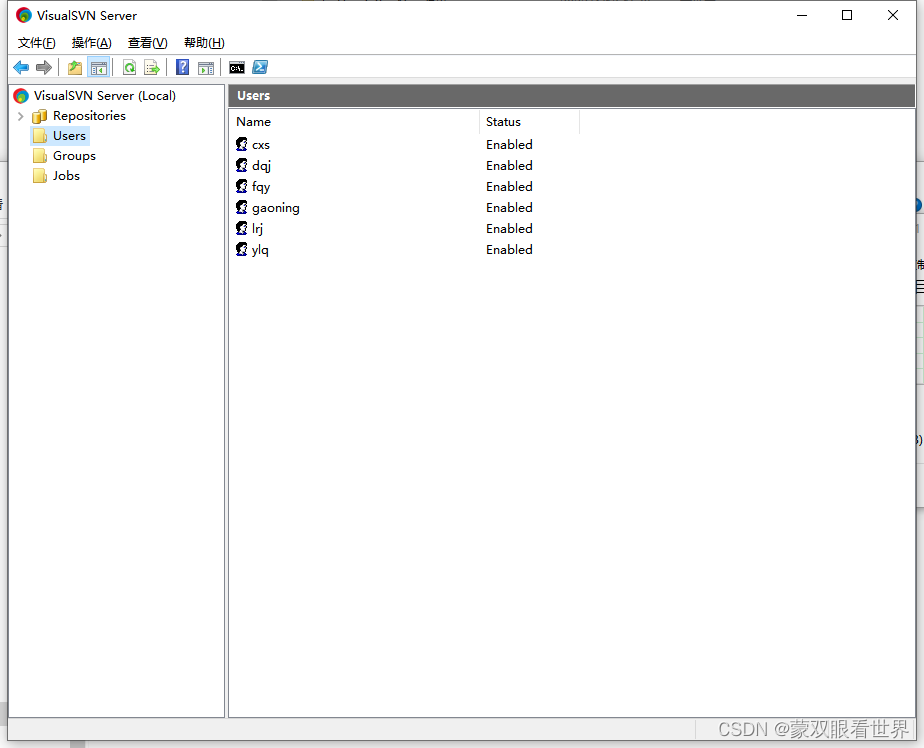Sort by the Status column header
The height and width of the screenshot is (748, 924).
click(529, 121)
